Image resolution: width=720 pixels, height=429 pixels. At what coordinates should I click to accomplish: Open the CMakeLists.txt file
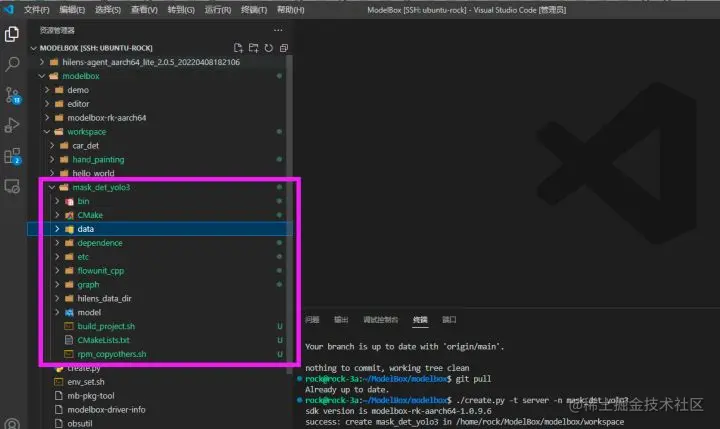pyautogui.click(x=103, y=340)
